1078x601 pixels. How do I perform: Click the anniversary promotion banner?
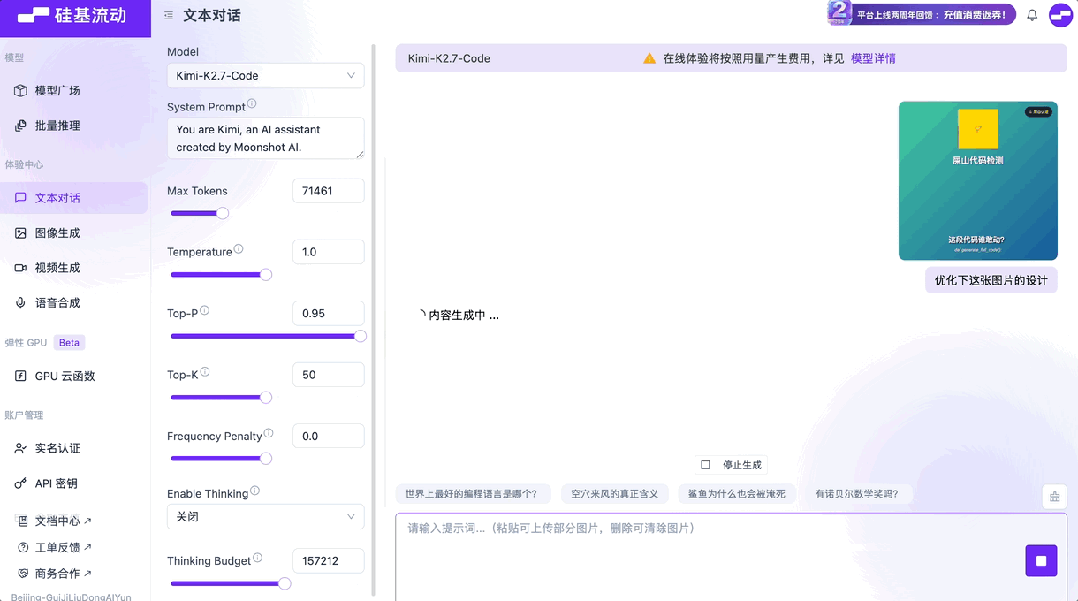(921, 14)
